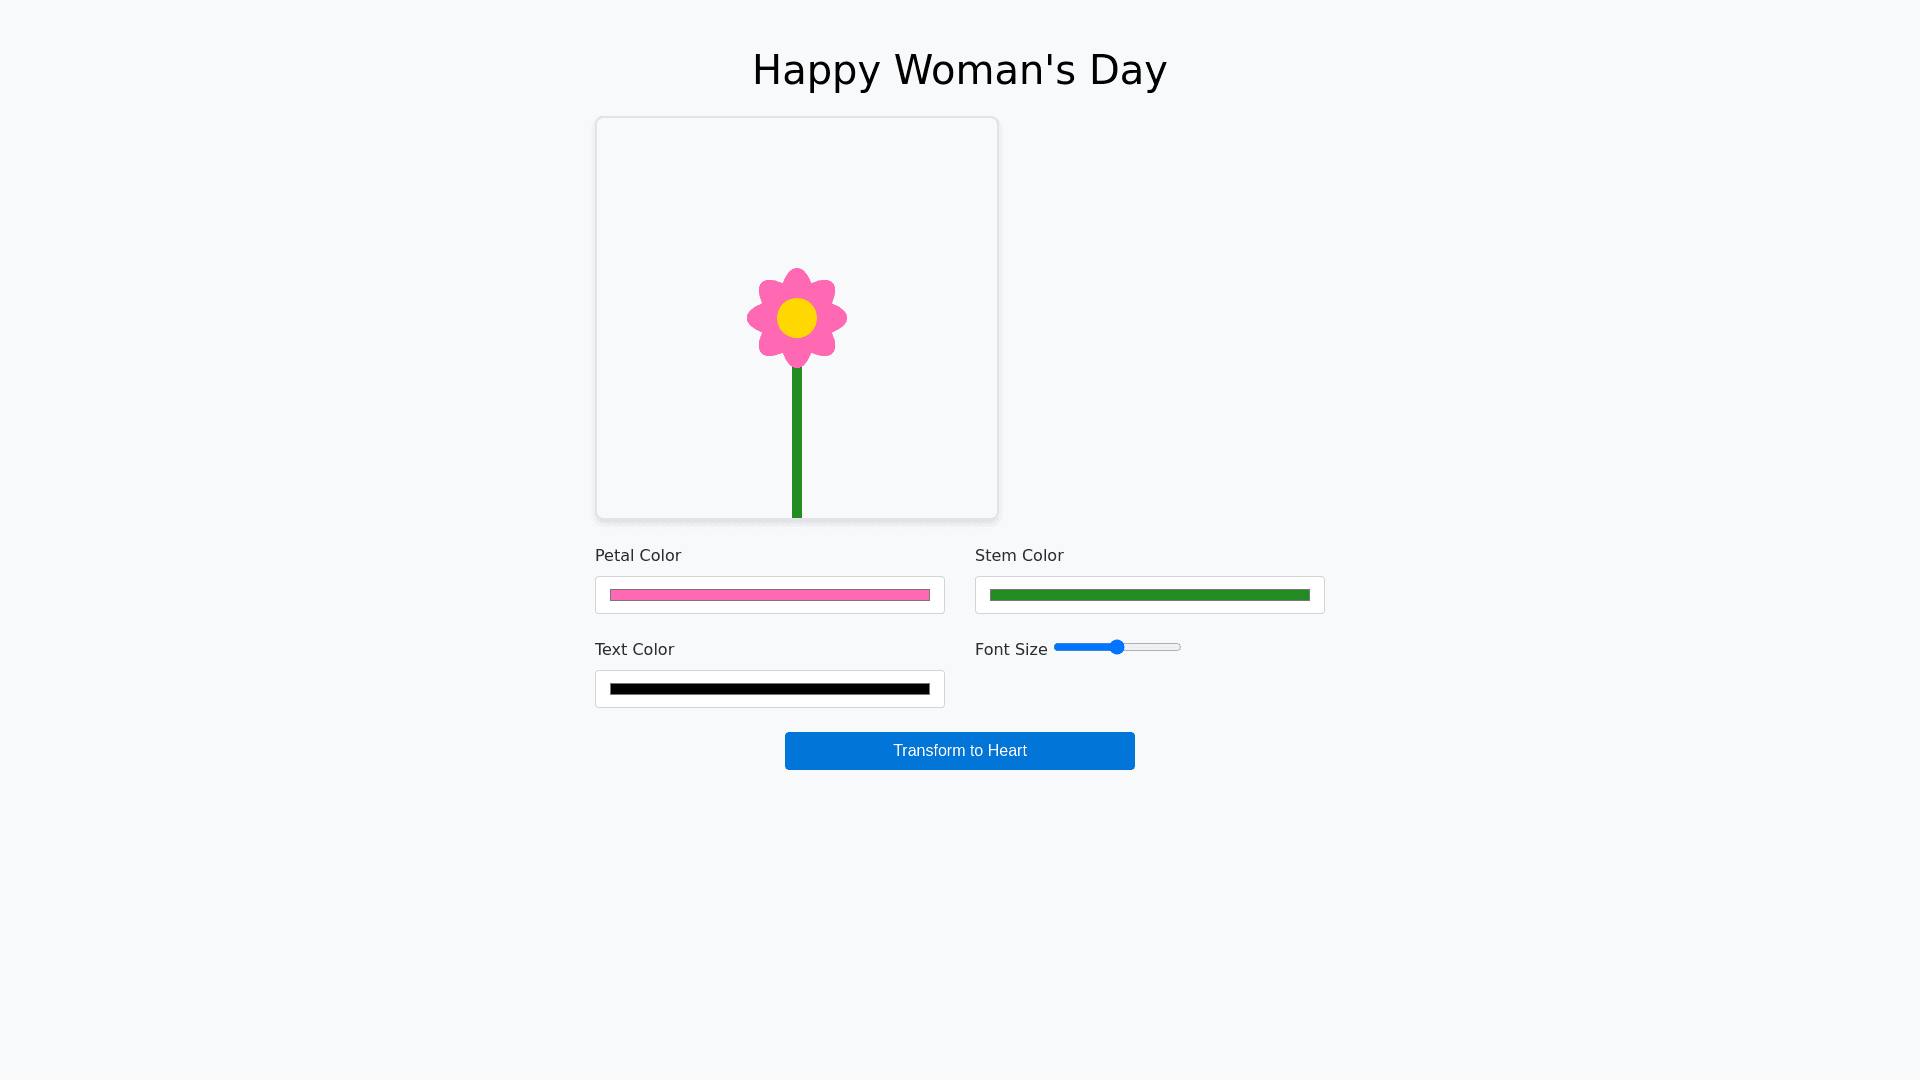Click the far right end of Font Size slider
The height and width of the screenshot is (1080, 1920).
point(1179,647)
